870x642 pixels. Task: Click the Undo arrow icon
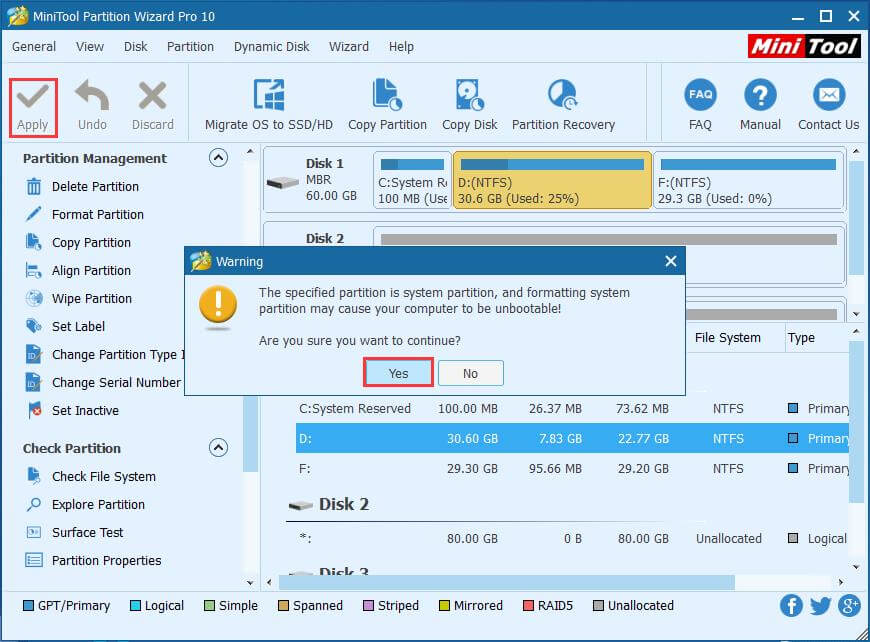[92, 98]
